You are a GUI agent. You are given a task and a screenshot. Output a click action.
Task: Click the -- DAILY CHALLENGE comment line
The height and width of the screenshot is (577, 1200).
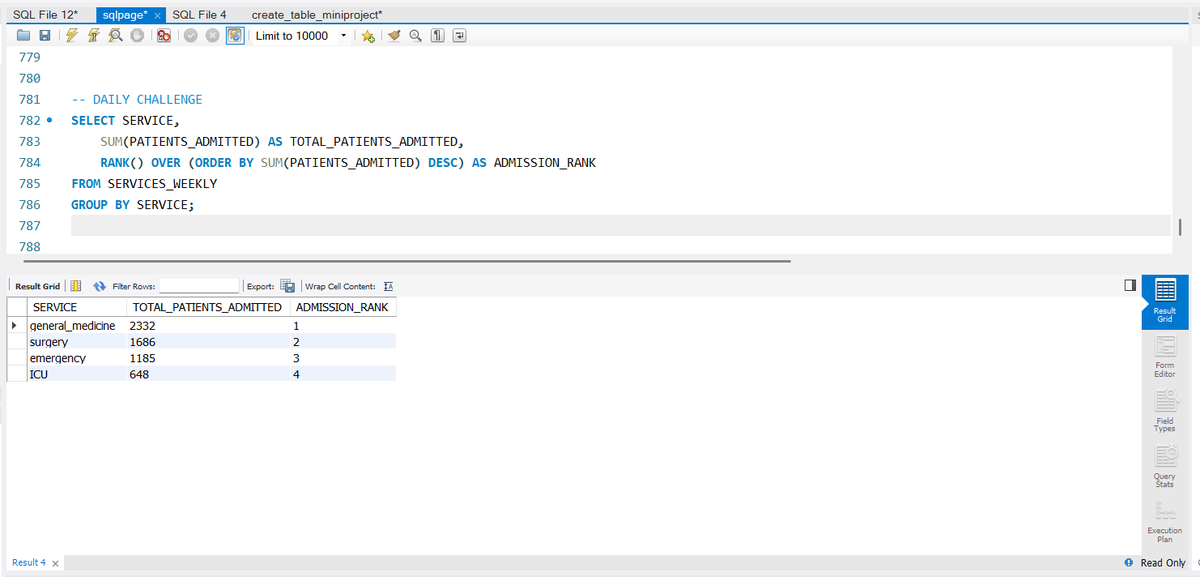pyautogui.click(x=137, y=100)
